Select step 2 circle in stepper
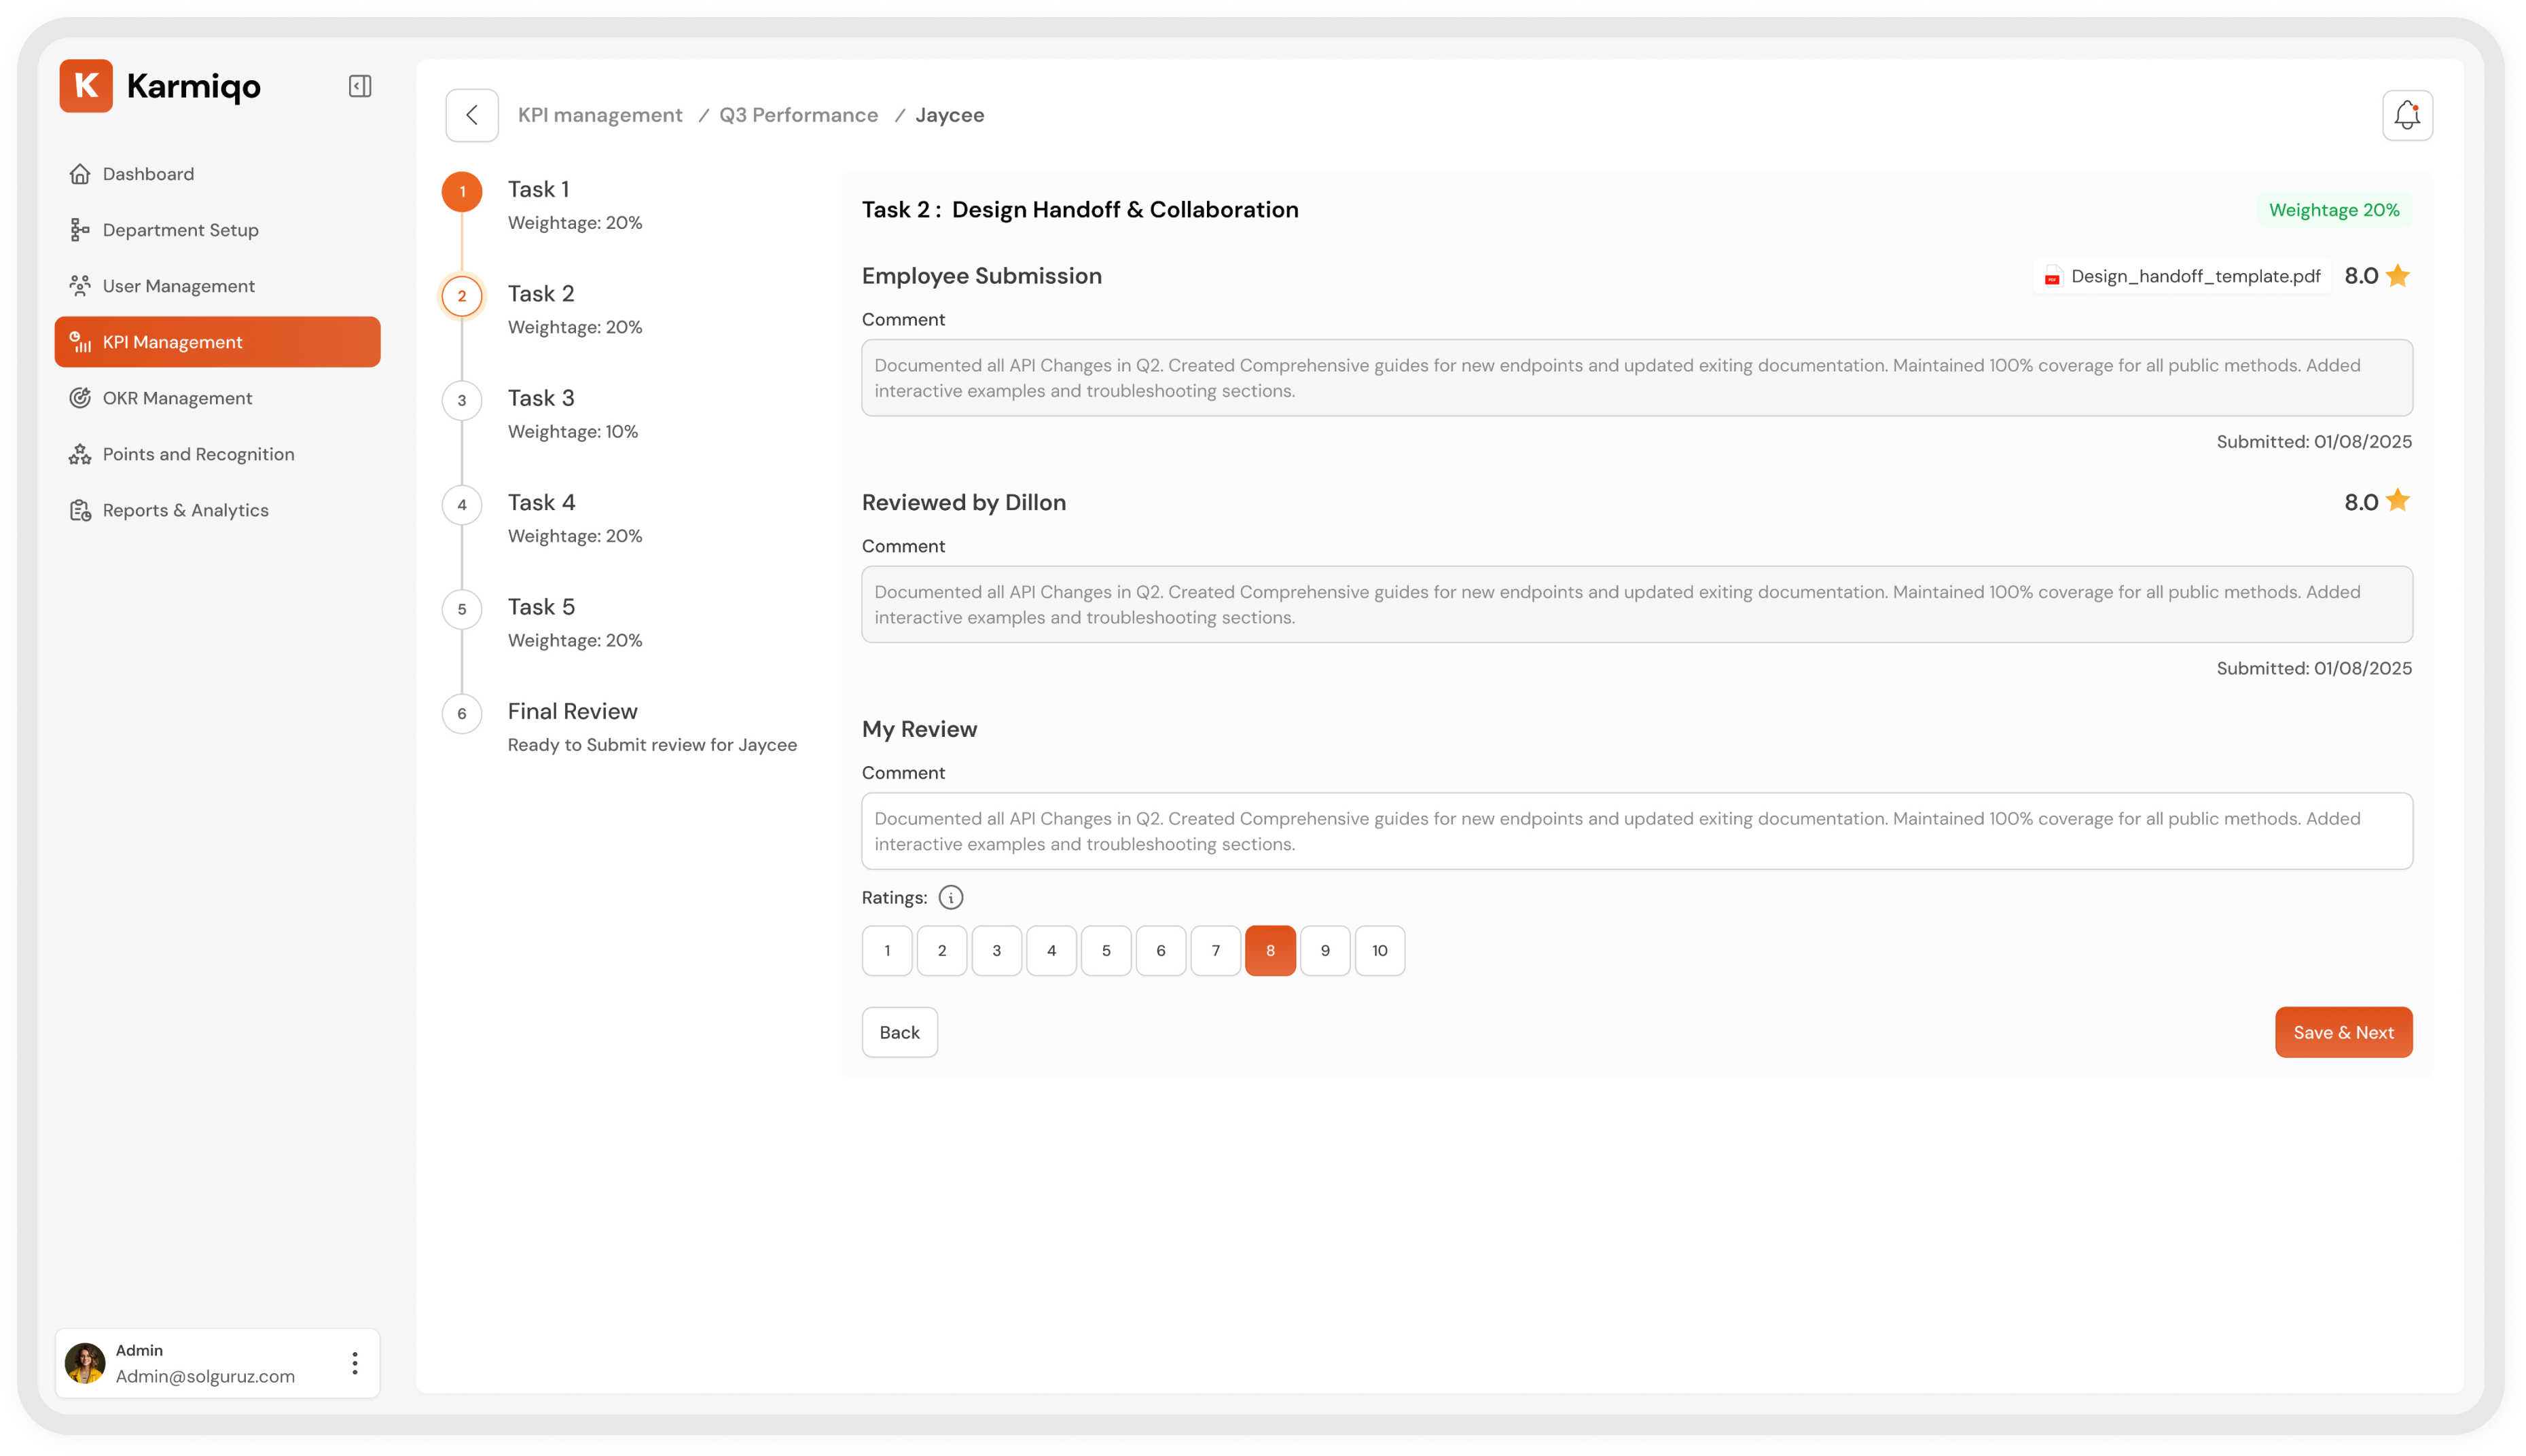The height and width of the screenshot is (1456, 2526). pos(462,296)
